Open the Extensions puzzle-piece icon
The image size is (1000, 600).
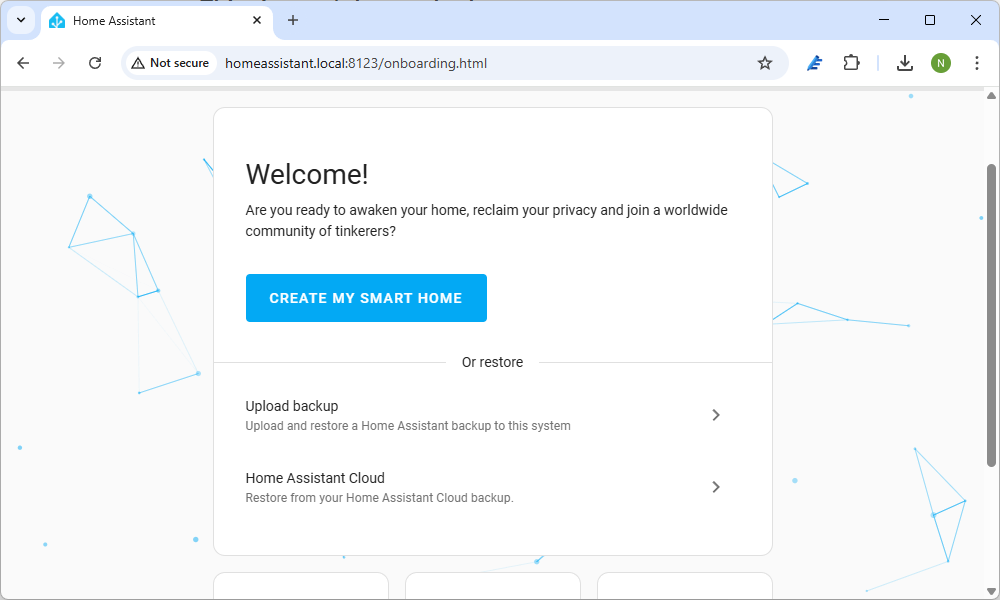pyautogui.click(x=851, y=62)
